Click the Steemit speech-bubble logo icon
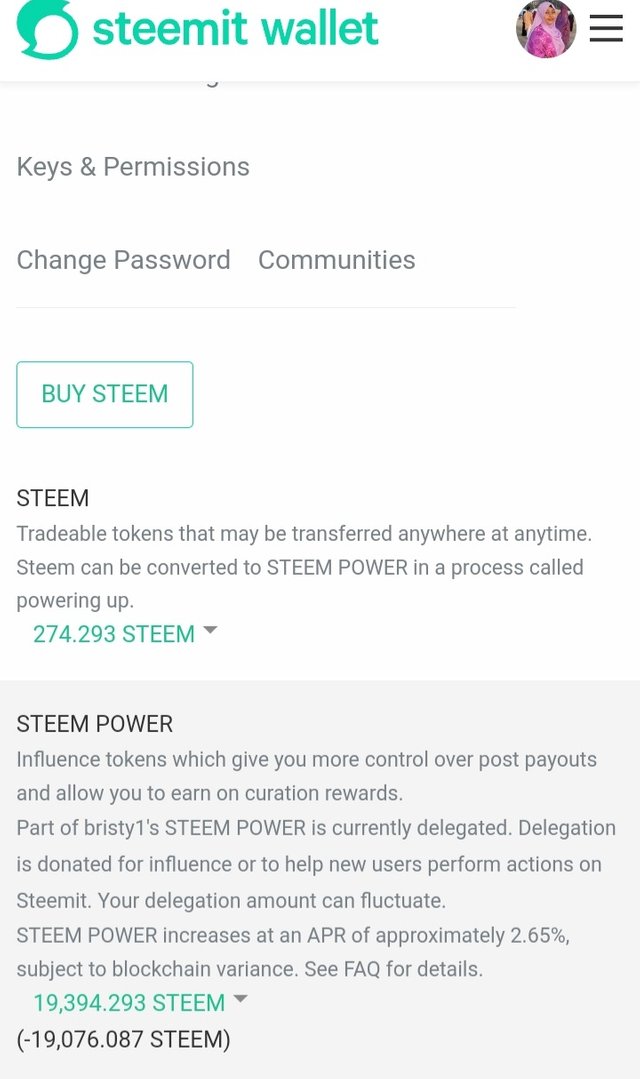 (x=46, y=30)
